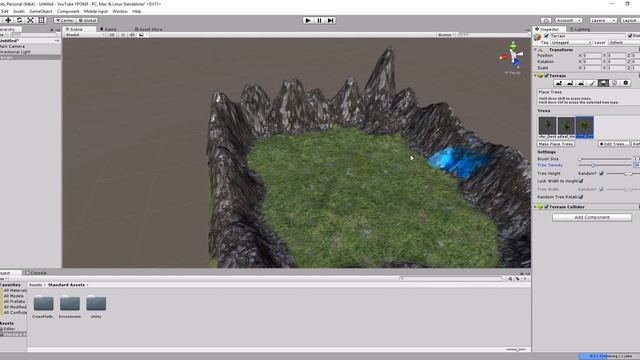Screen dimensions: 640x360
Task: Select the Place Trees terrain tool
Action: tap(603, 83)
